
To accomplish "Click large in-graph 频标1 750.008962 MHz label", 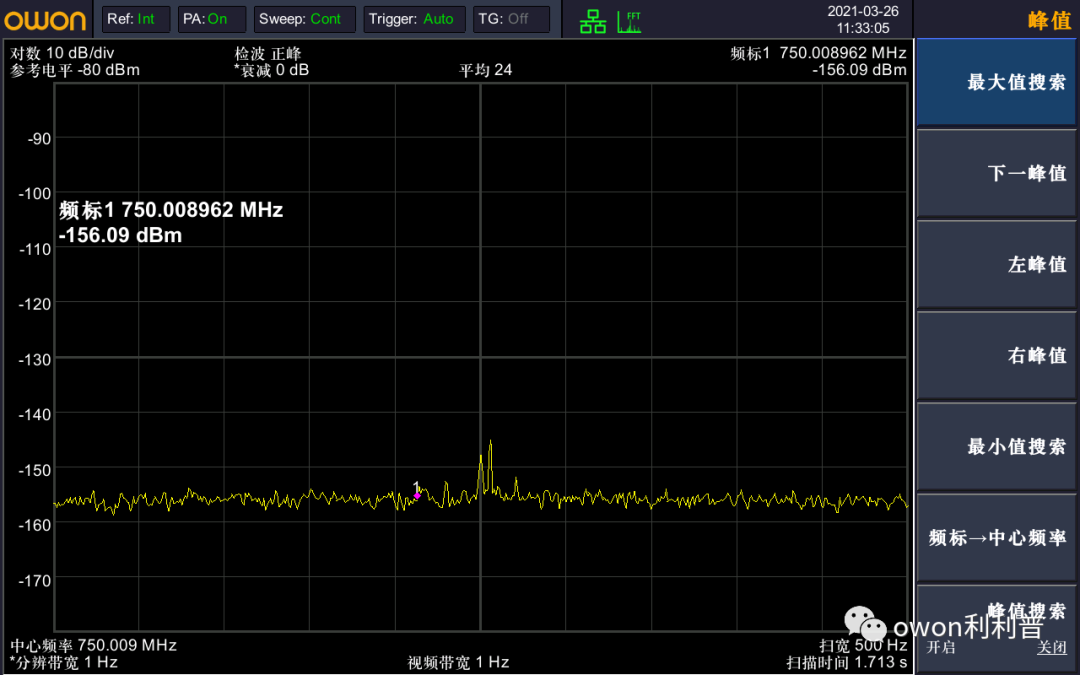I will pos(171,209).
